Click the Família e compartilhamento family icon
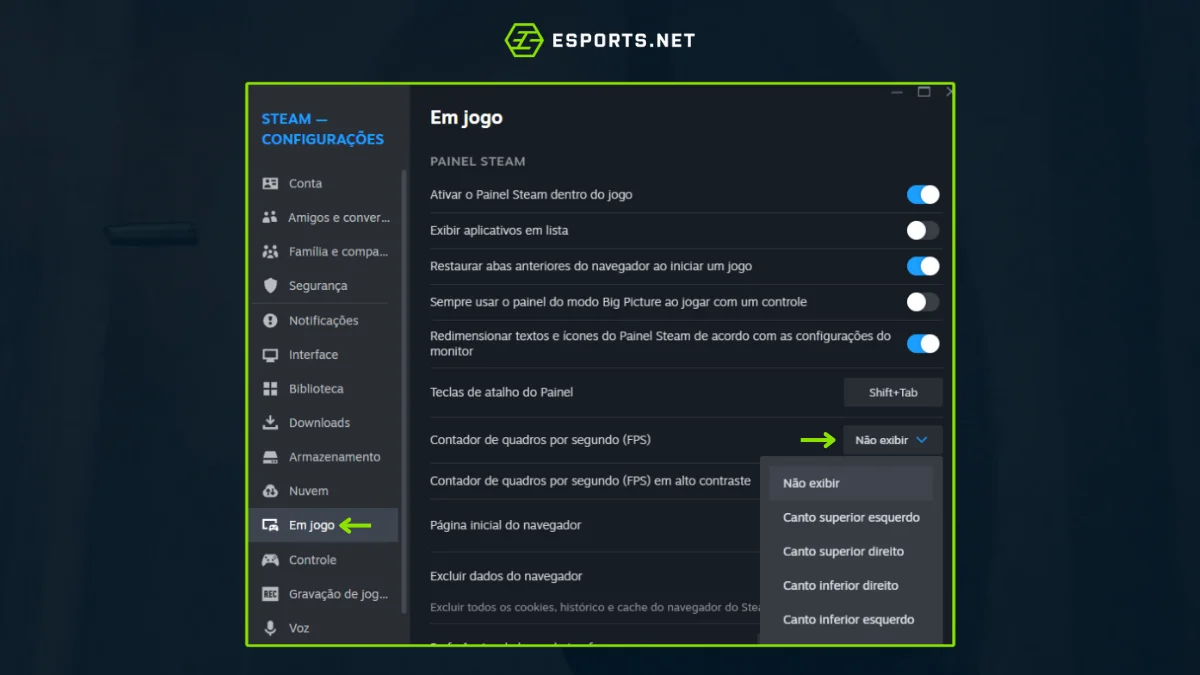 point(270,251)
